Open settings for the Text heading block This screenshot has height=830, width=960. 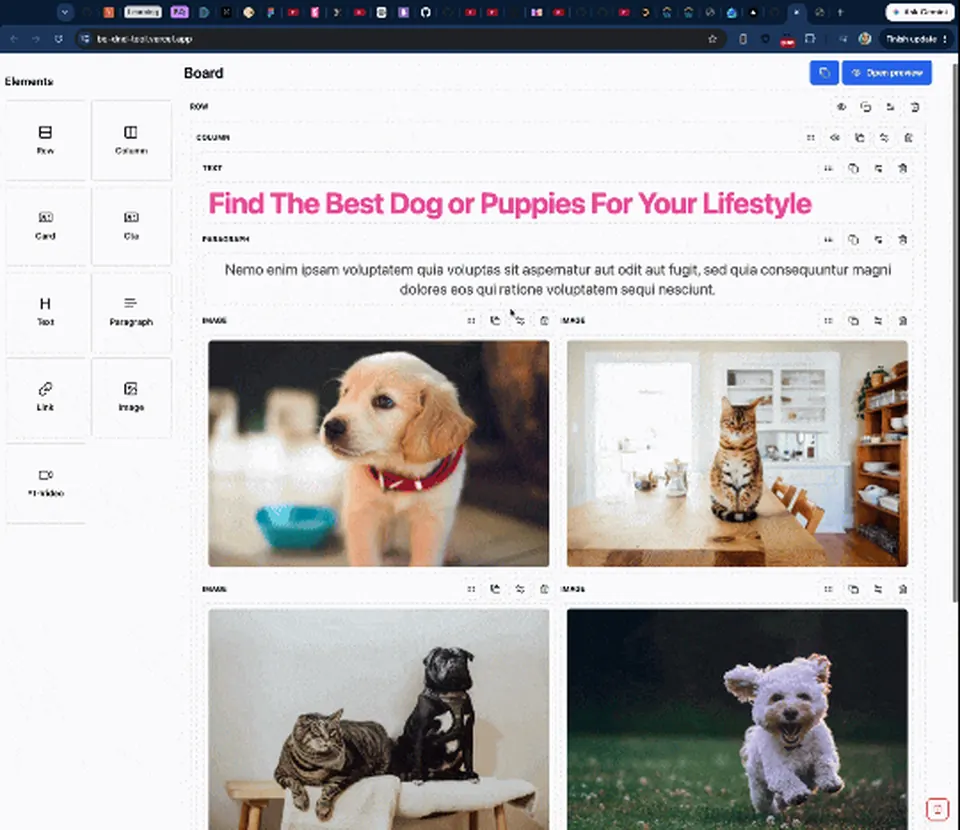878,168
